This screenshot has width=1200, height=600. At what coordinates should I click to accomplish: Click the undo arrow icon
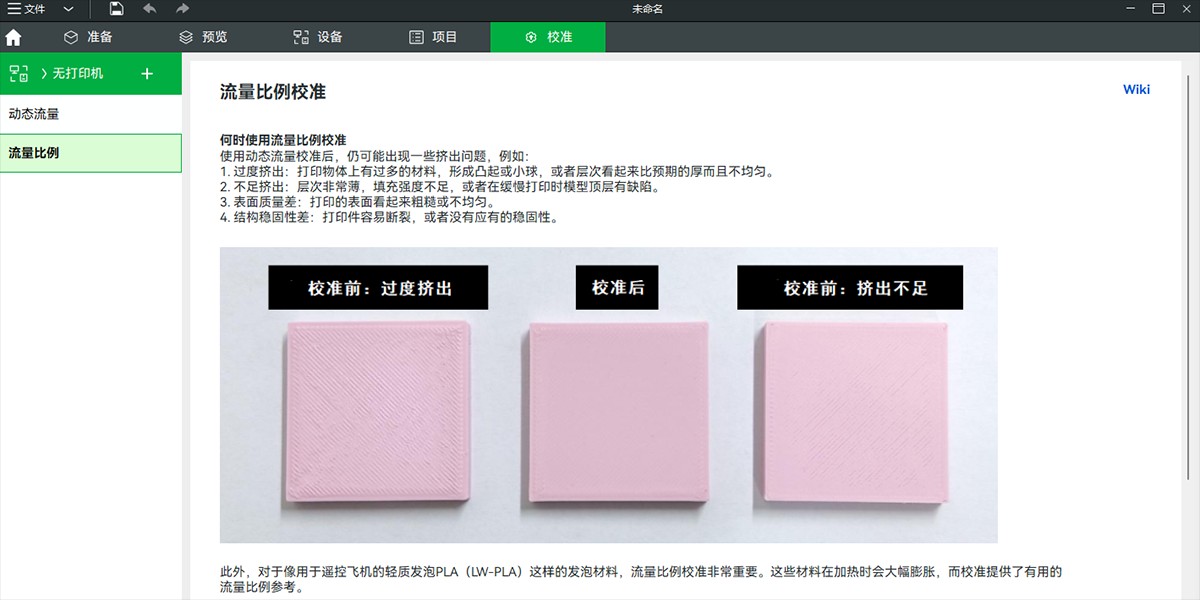(x=148, y=9)
